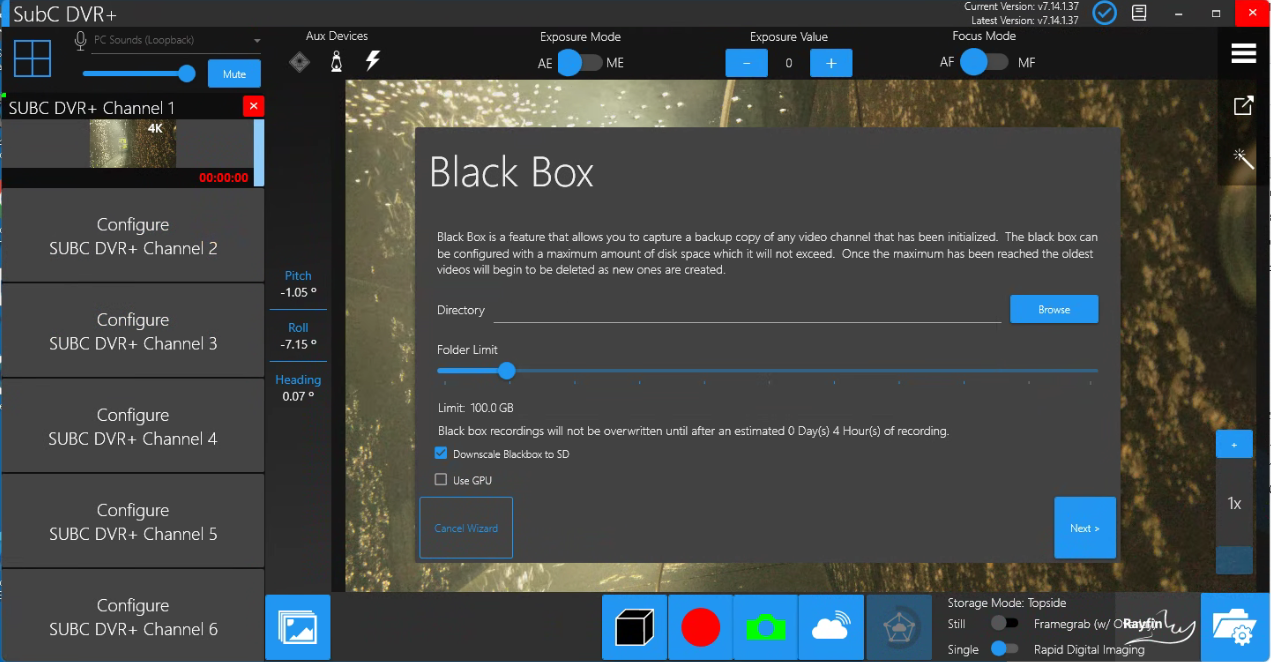Click the pop-out external window icon
This screenshot has height=662, width=1271.
[x=1243, y=105]
